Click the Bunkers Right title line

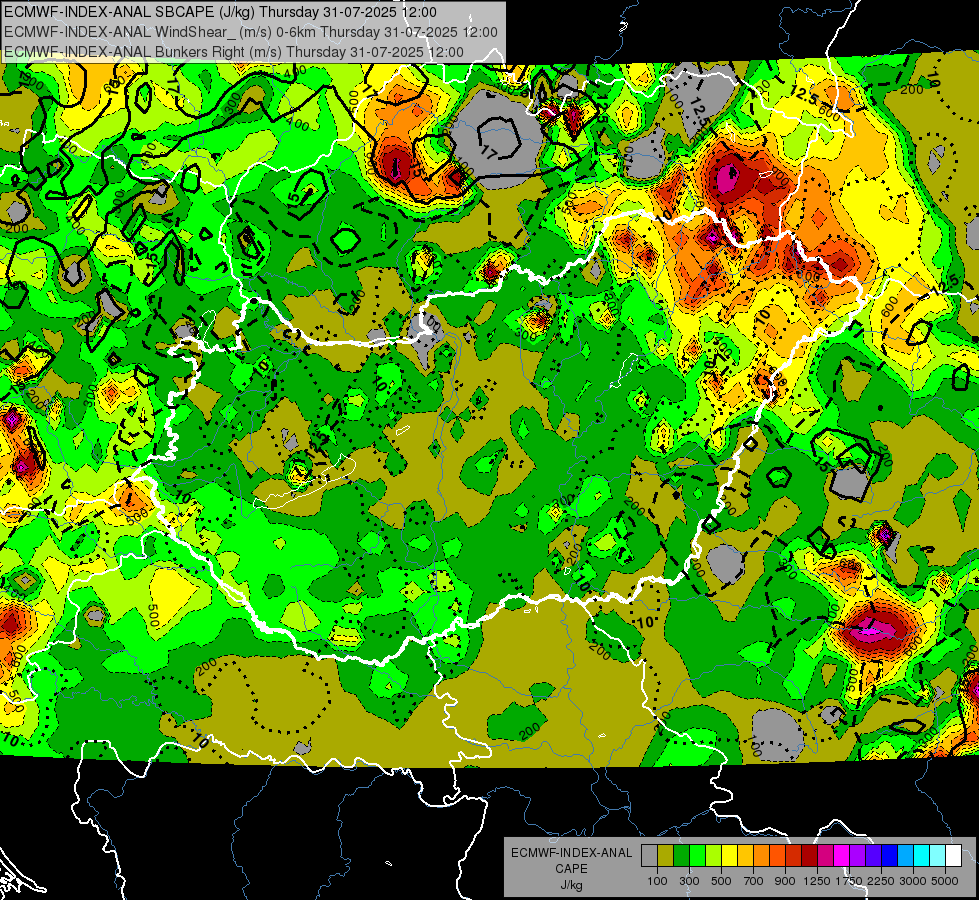coord(234,52)
